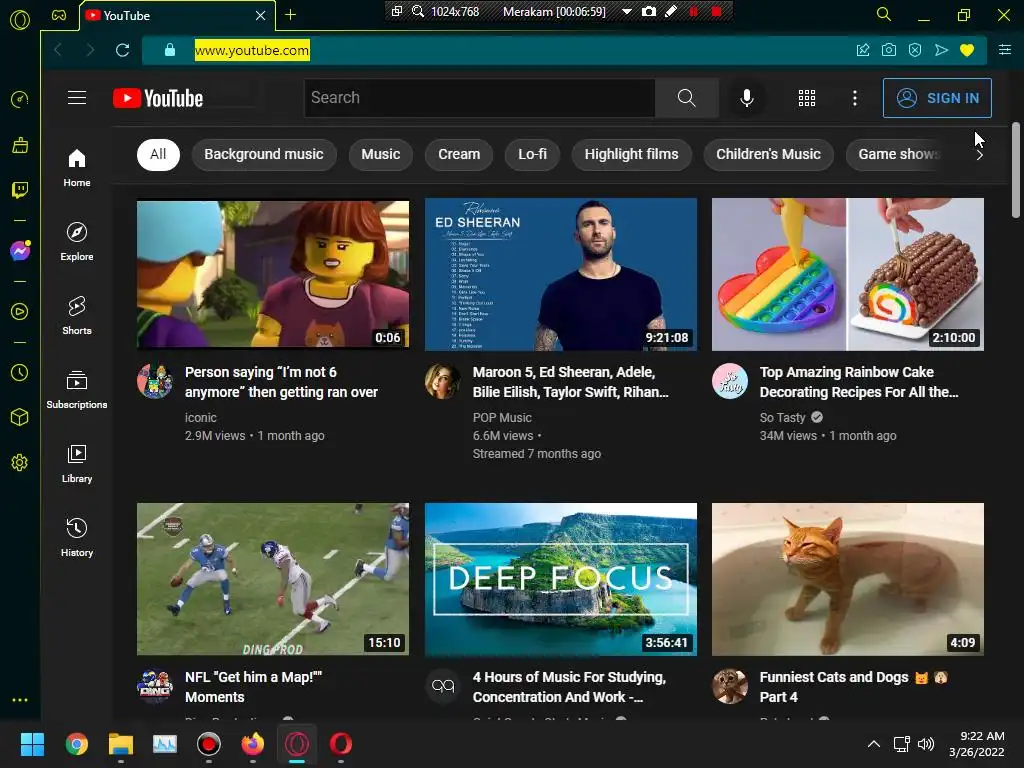Screen dimensions: 1024x768
Task: Open the YouTube apps grid icon
Action: click(807, 98)
